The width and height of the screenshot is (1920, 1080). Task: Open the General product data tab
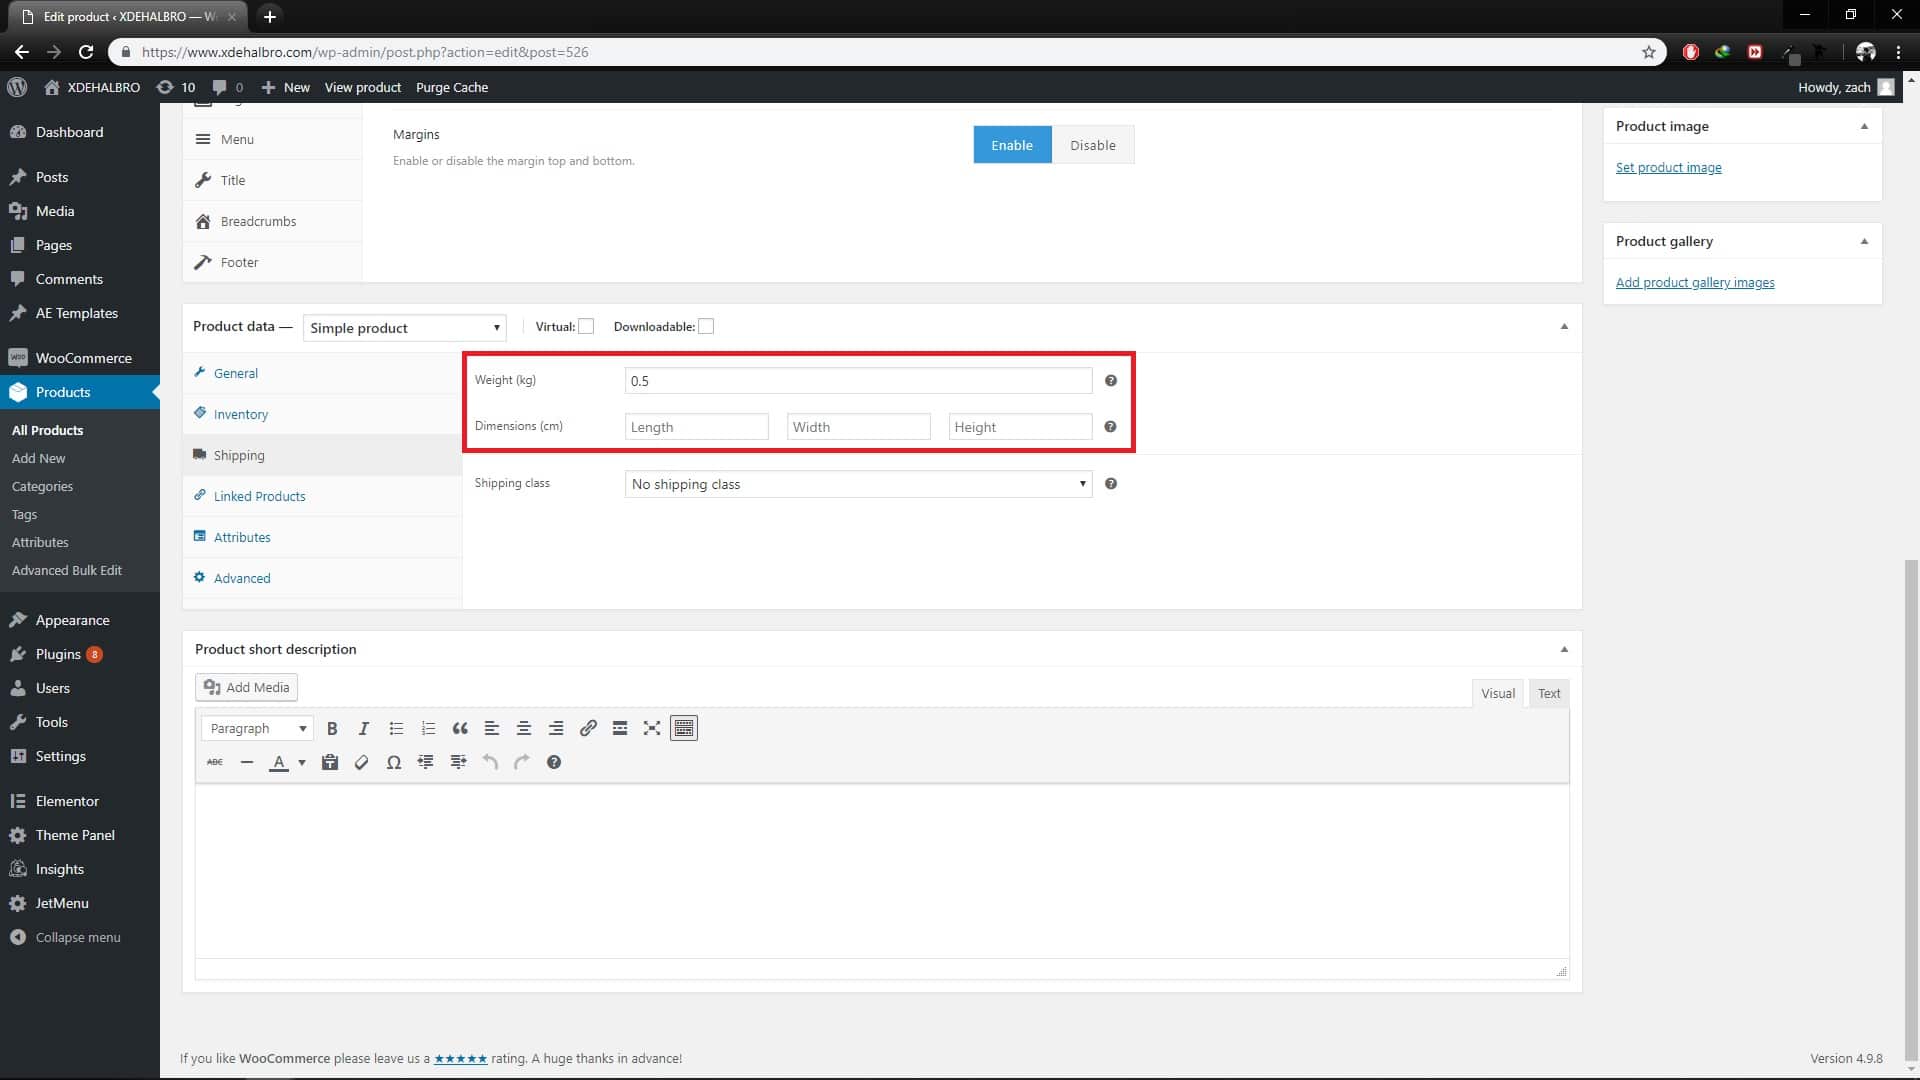pos(322,373)
